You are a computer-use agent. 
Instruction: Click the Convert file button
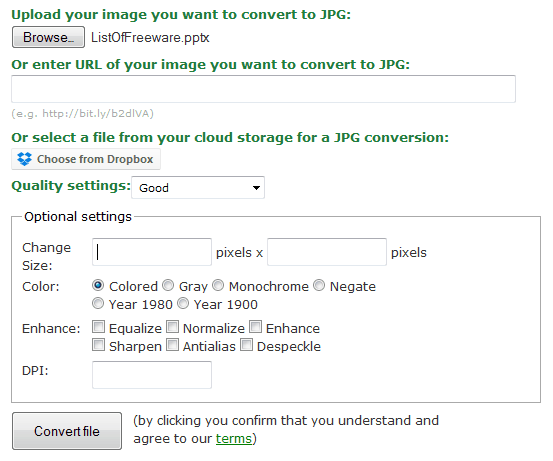coord(67,431)
